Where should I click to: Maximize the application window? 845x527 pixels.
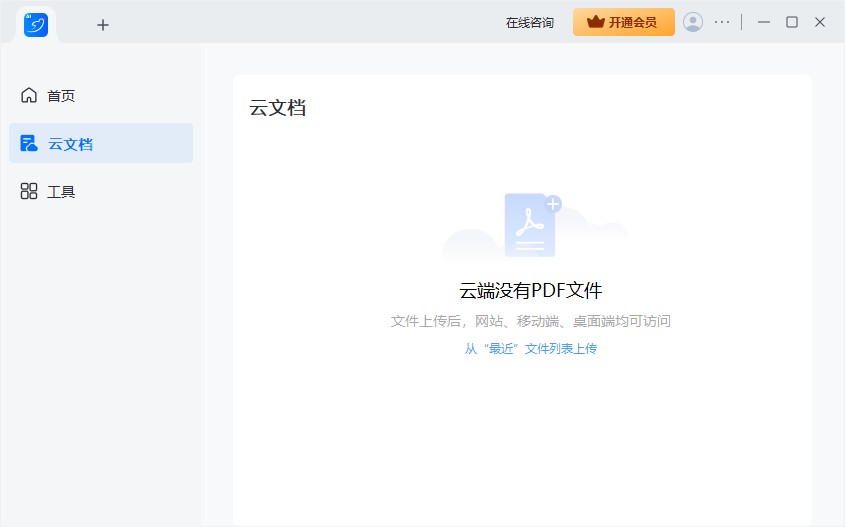tap(792, 22)
